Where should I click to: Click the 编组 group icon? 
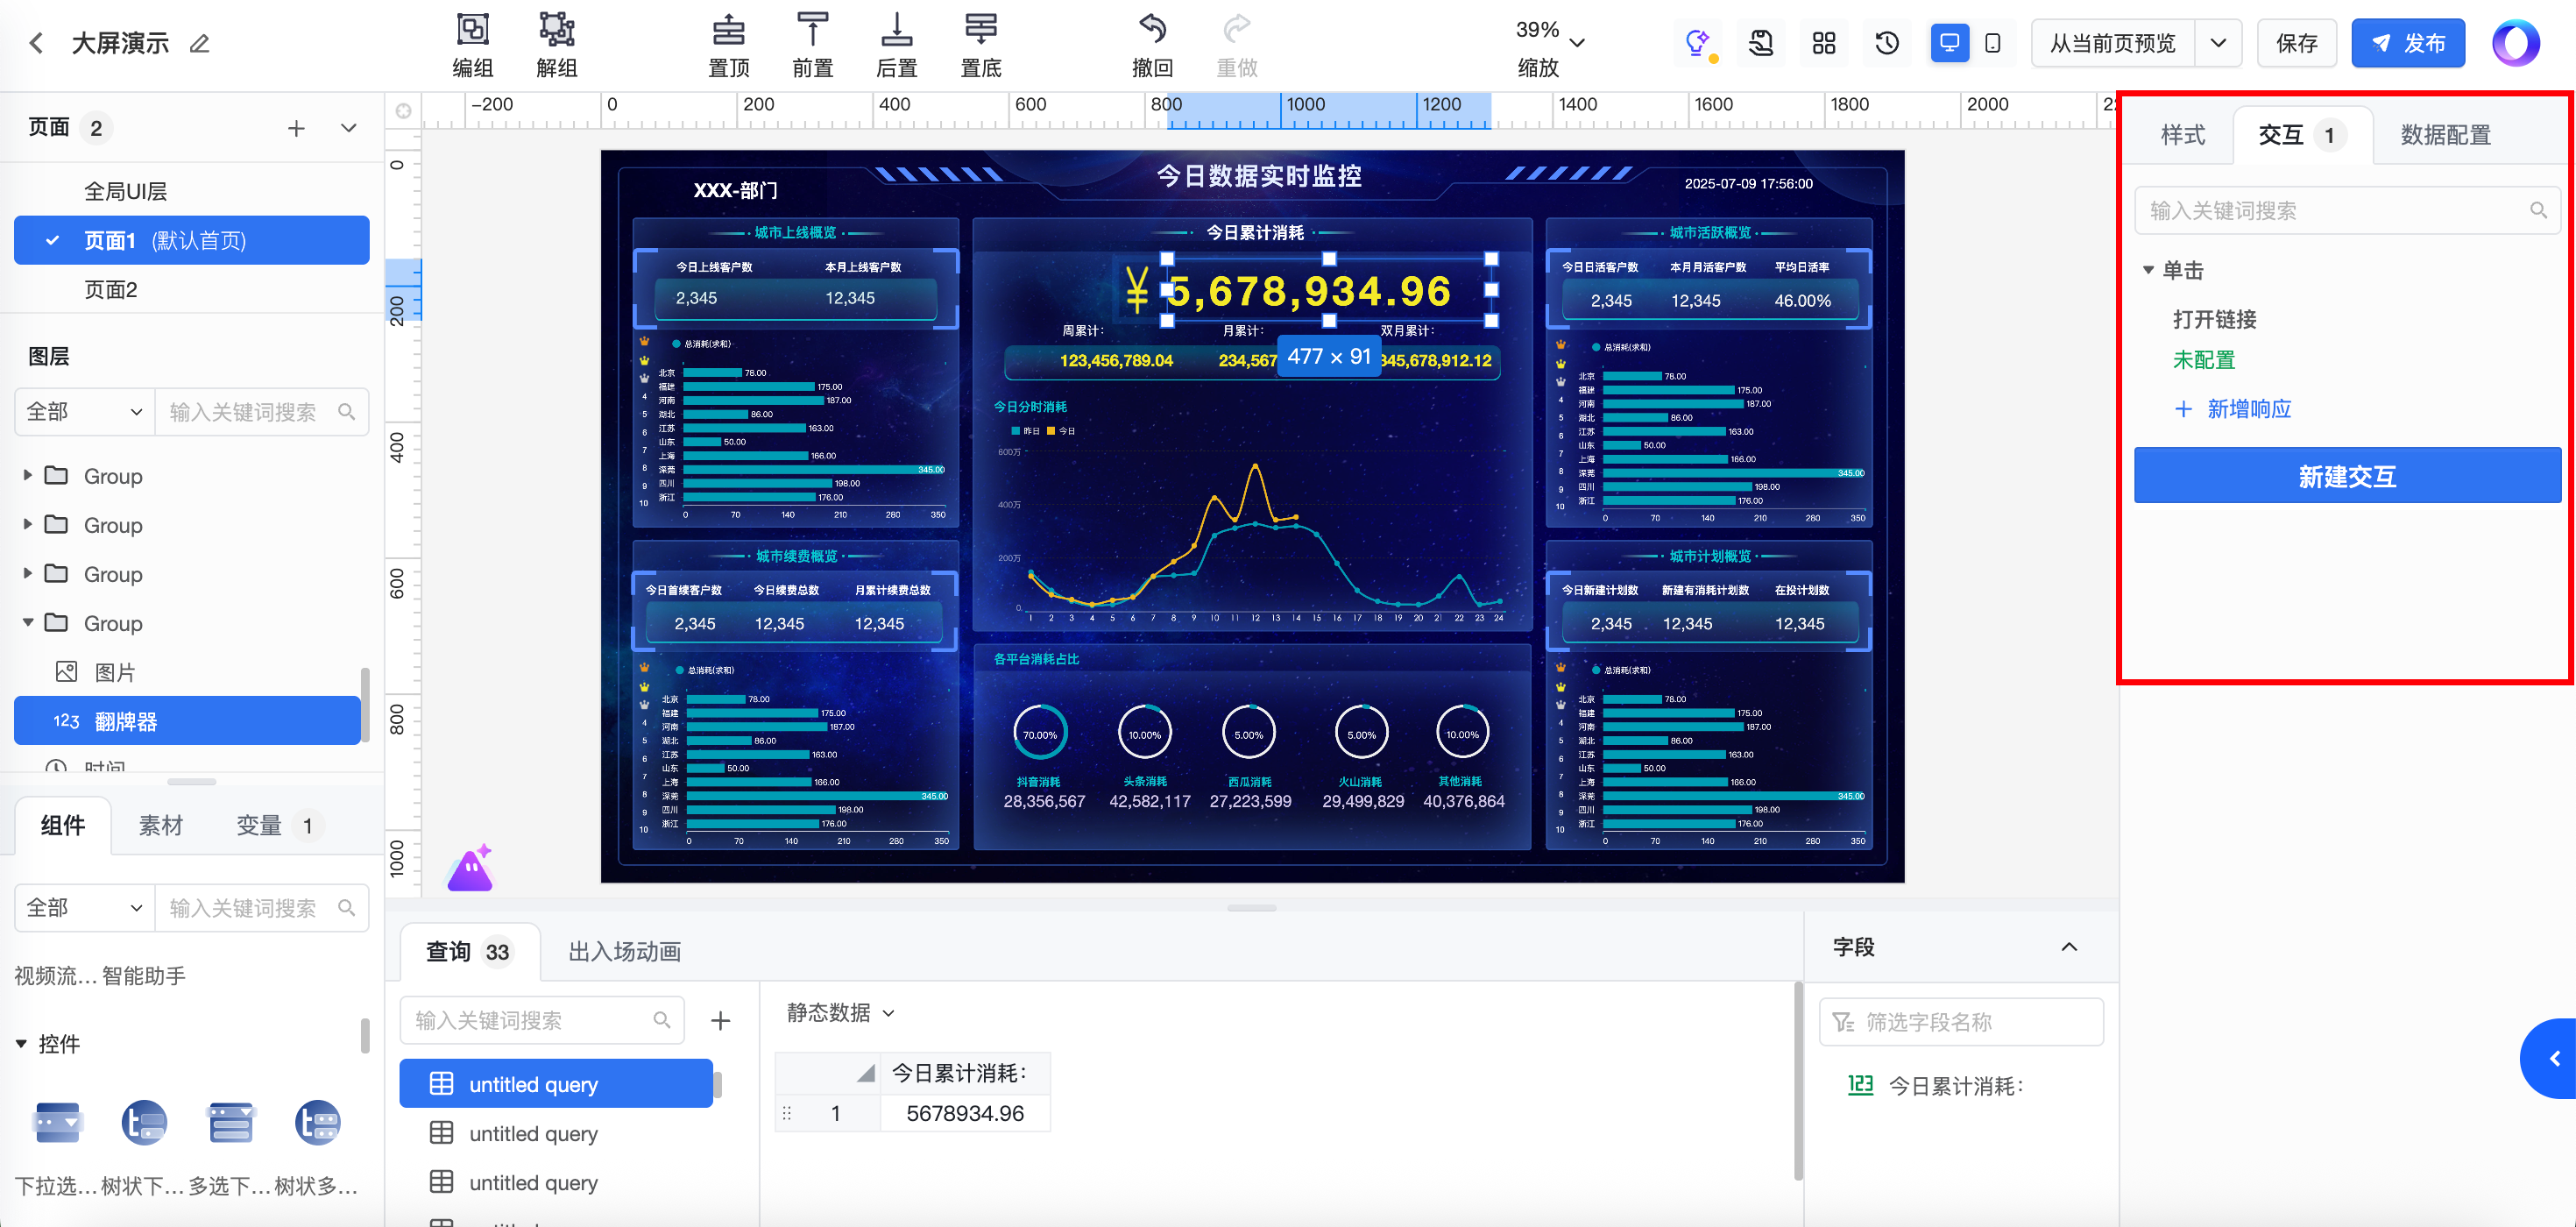472,30
